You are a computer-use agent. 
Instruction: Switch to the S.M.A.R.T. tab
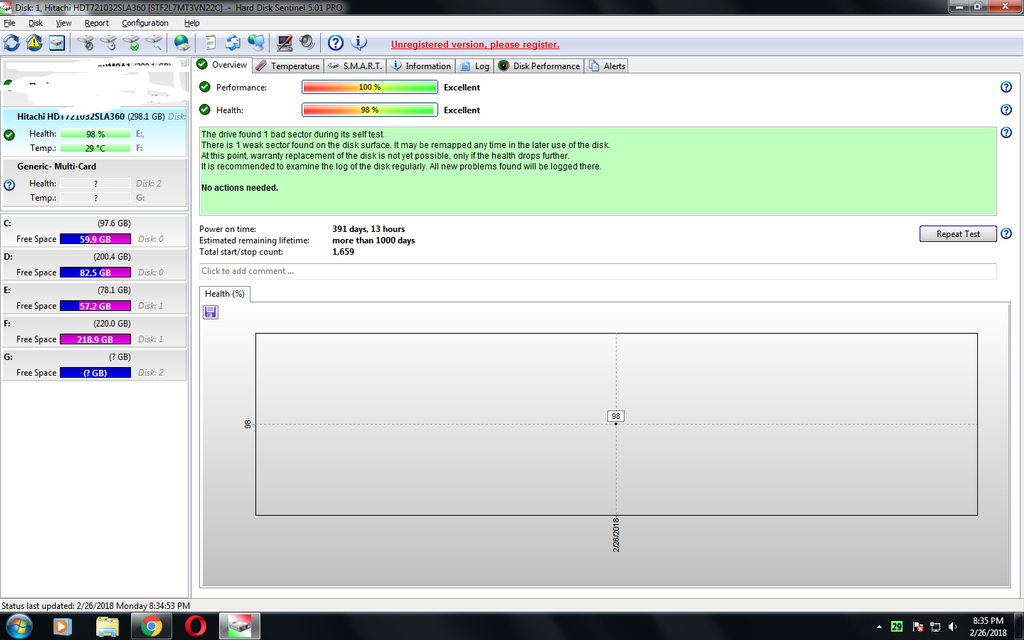point(356,66)
